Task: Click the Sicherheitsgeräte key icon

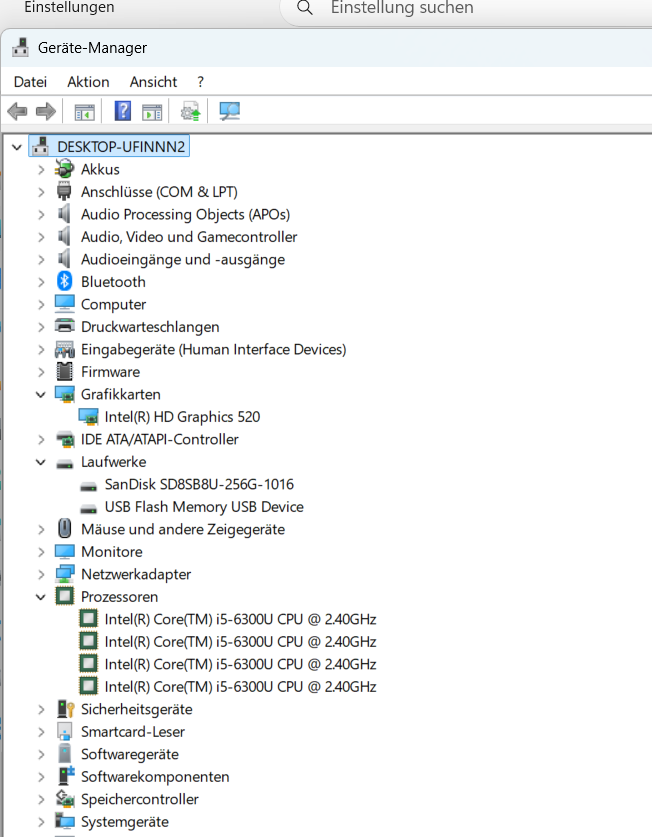Action: coord(65,709)
